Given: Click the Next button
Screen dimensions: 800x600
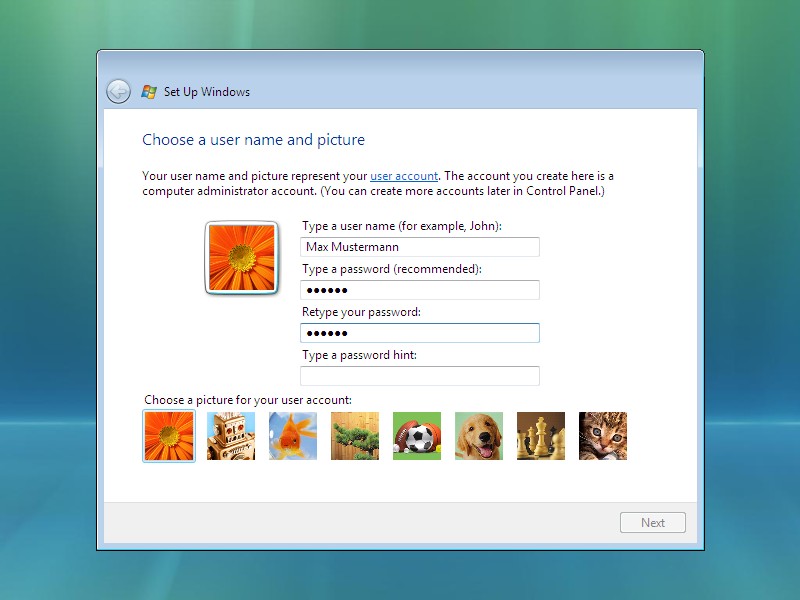Looking at the screenshot, I should (x=653, y=523).
